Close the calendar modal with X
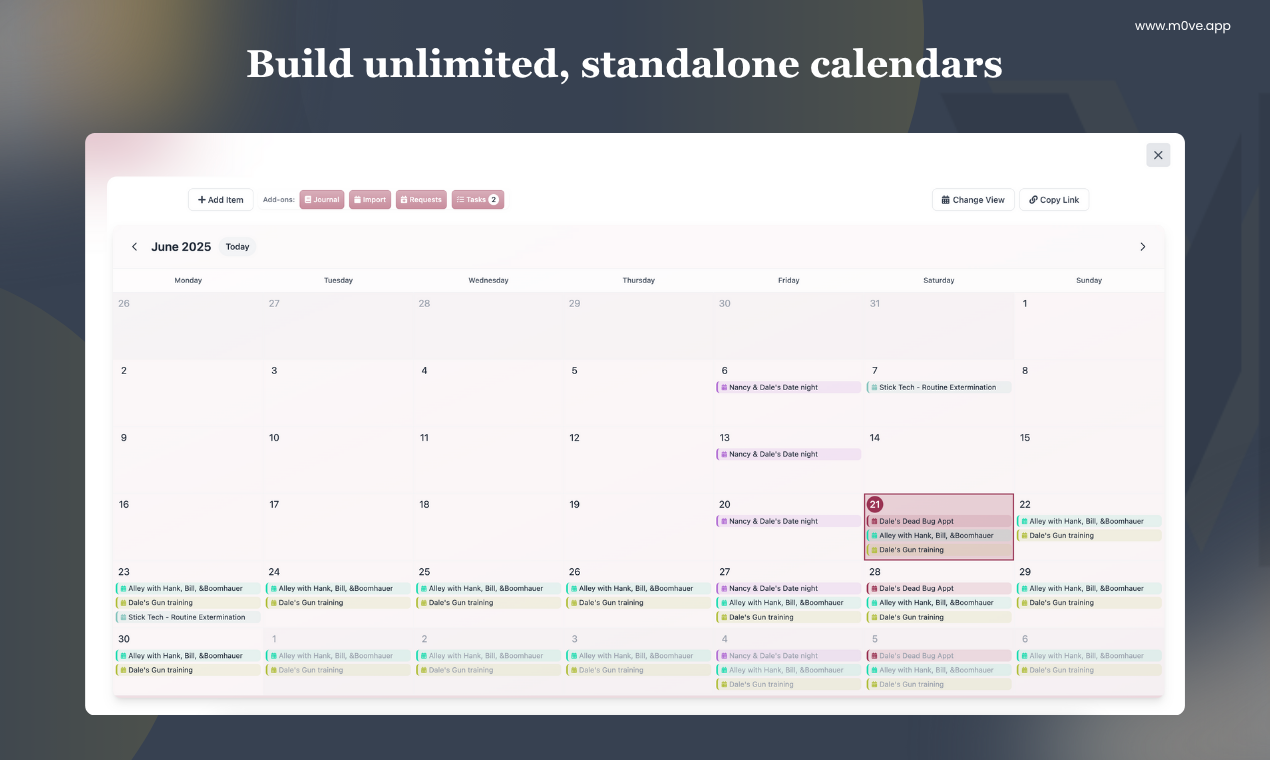The image size is (1270, 760). point(1158,155)
